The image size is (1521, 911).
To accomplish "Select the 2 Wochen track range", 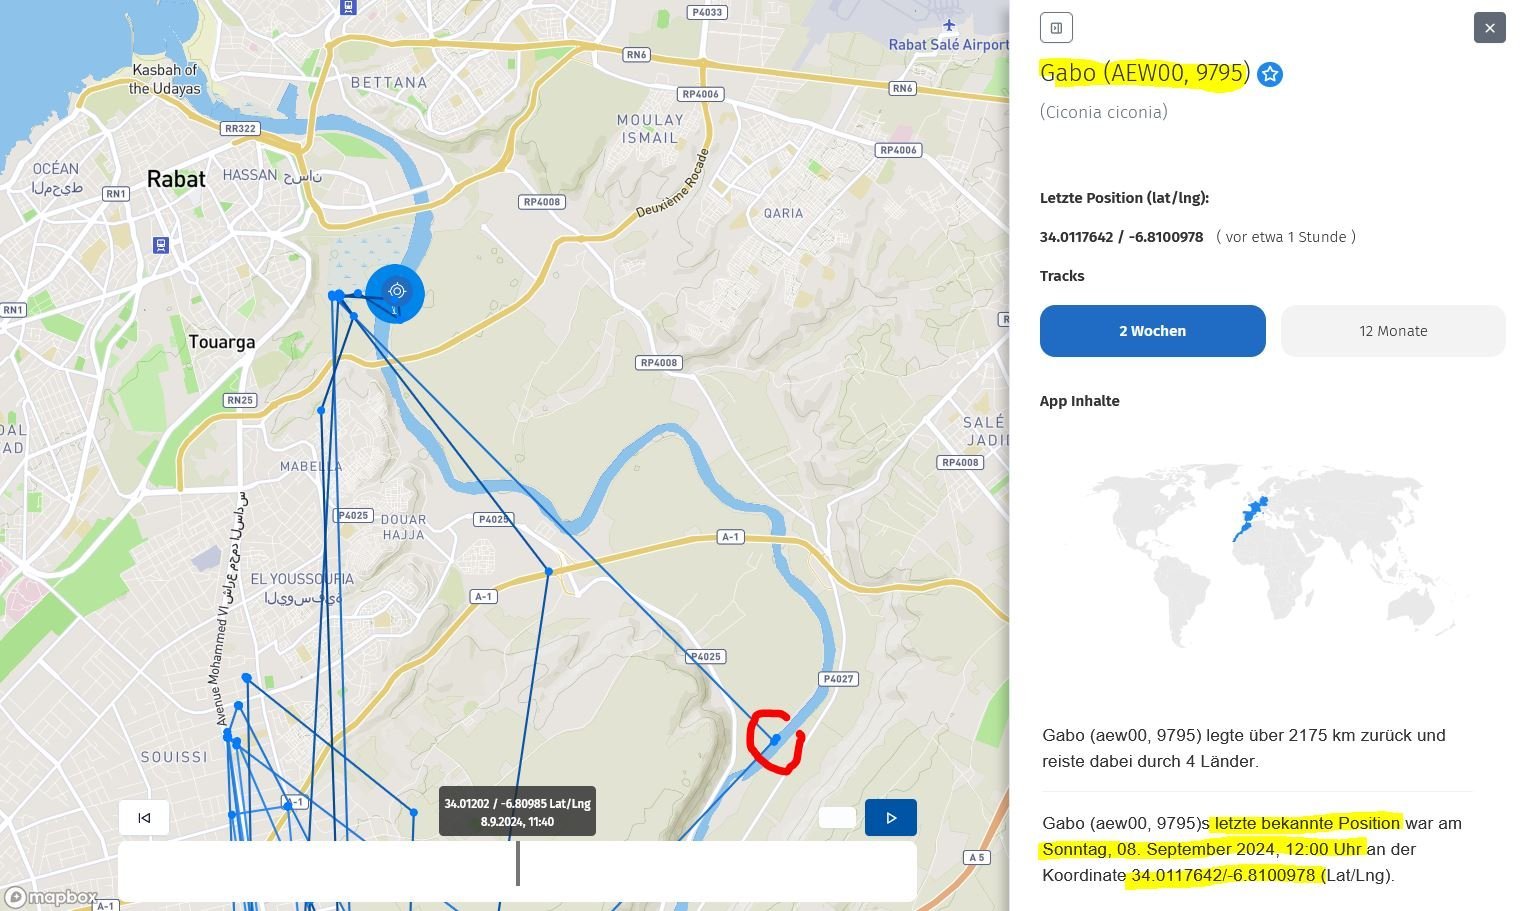I will (1152, 331).
